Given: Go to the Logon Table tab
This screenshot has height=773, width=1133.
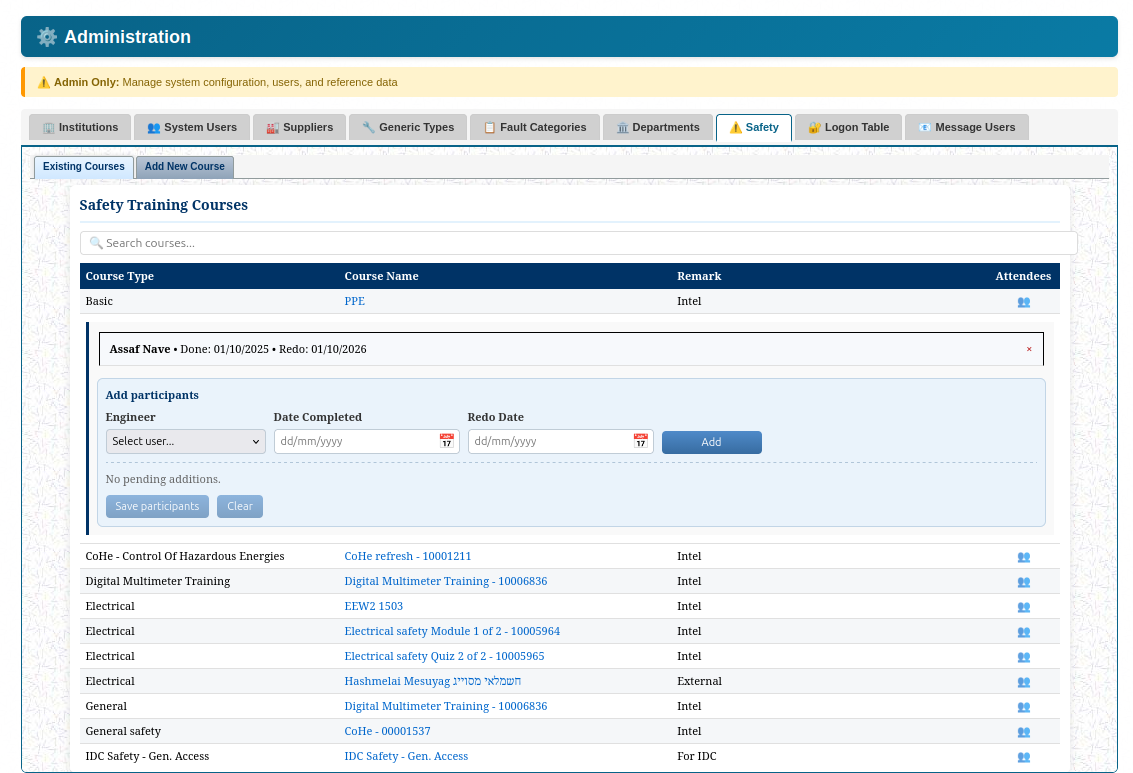Looking at the screenshot, I should coord(848,127).
